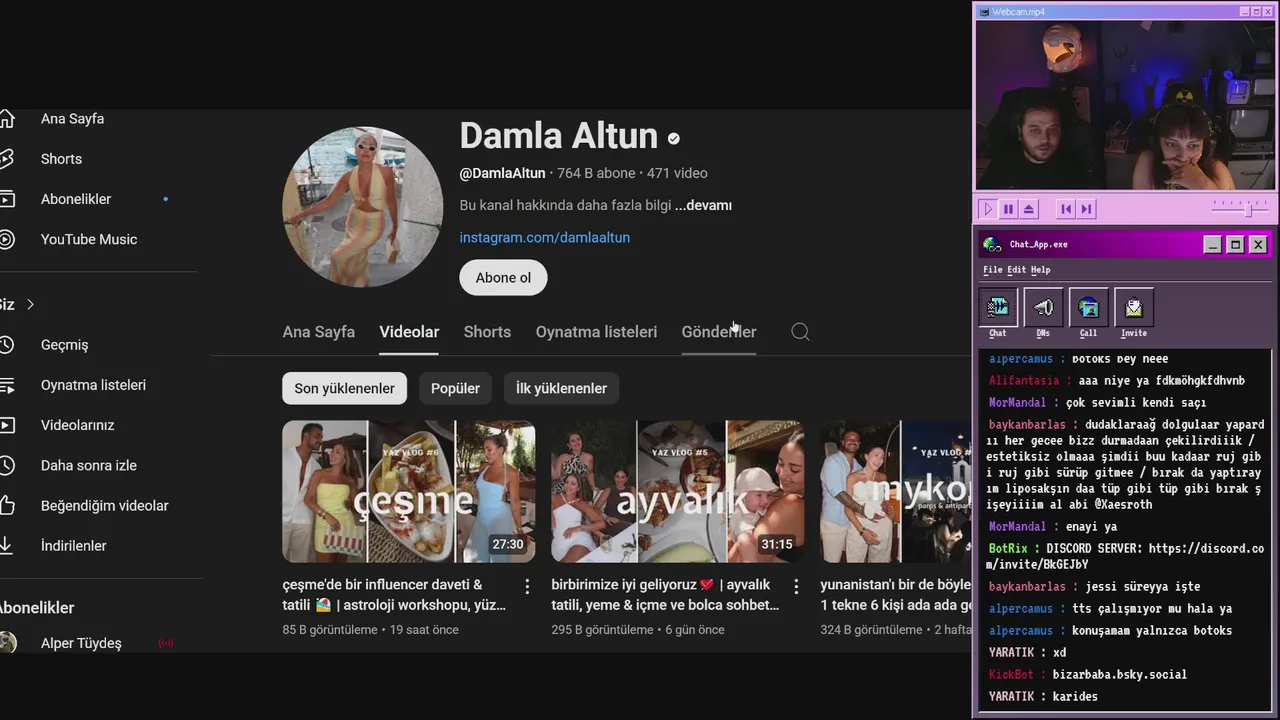The image size is (1280, 720).
Task: Click the channel search magnifier icon
Action: [x=800, y=332]
